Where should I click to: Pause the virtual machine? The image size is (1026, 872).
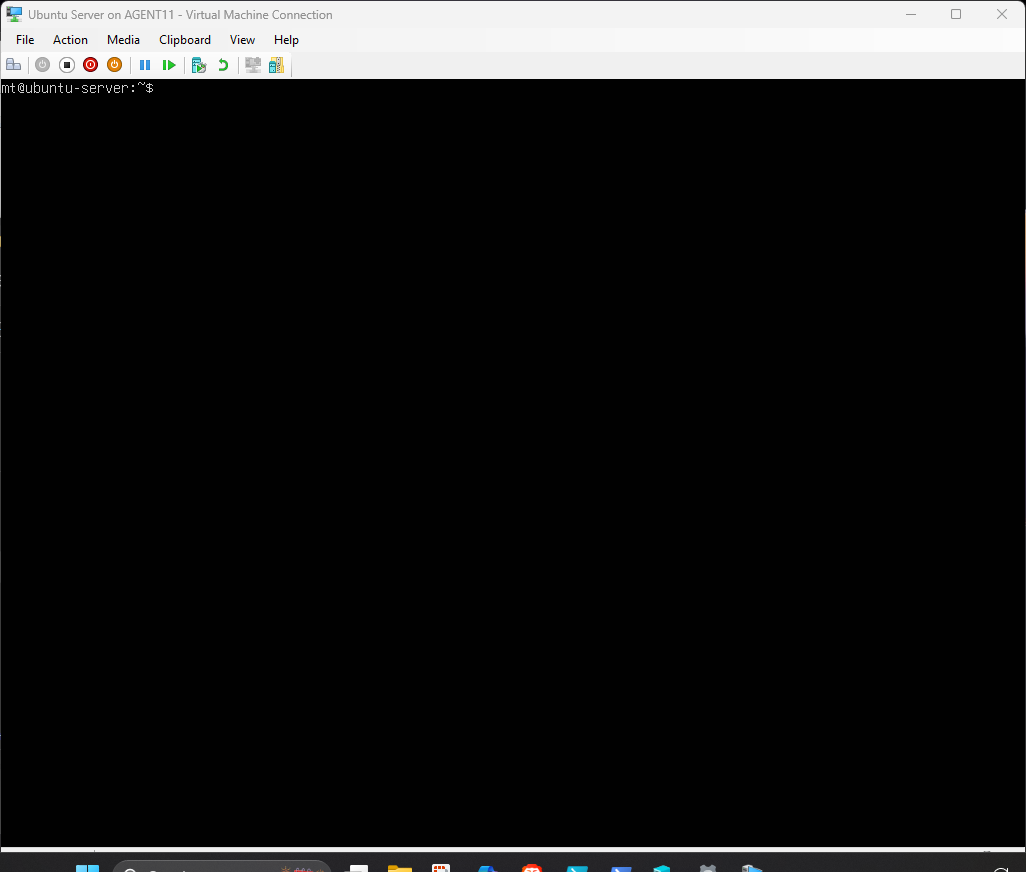pyautogui.click(x=145, y=65)
